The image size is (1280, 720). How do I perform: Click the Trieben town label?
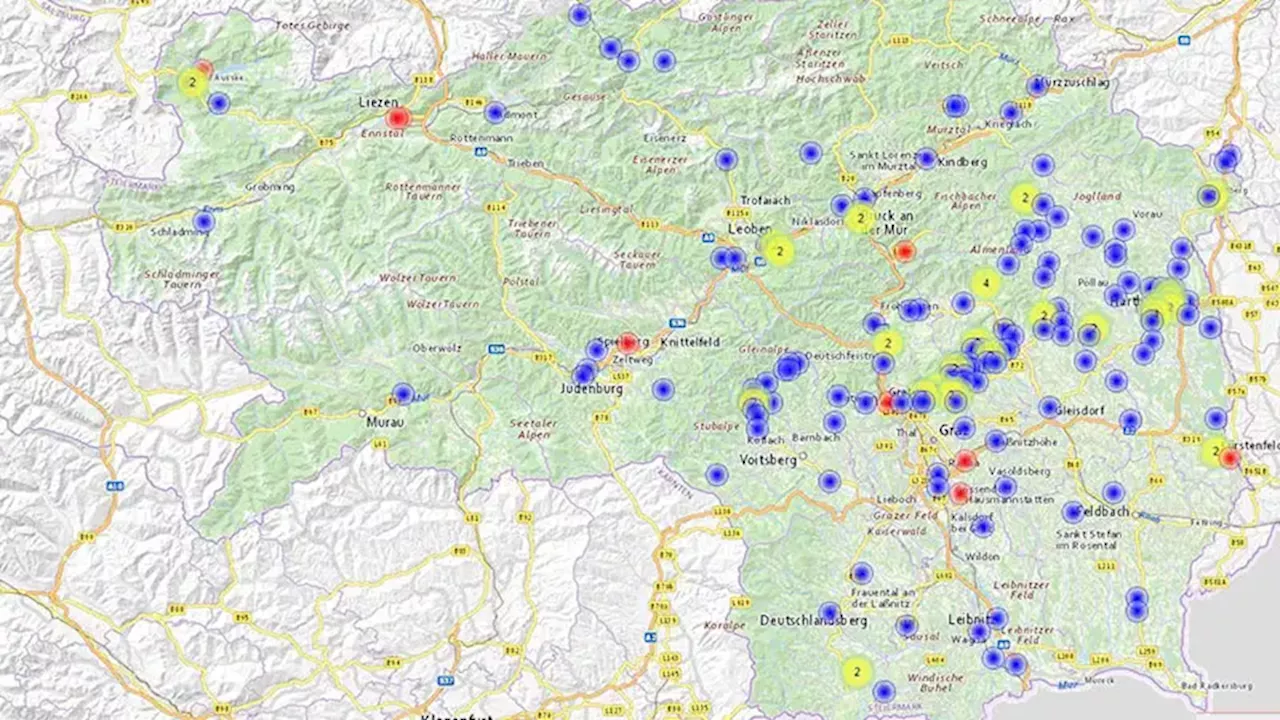[524, 162]
